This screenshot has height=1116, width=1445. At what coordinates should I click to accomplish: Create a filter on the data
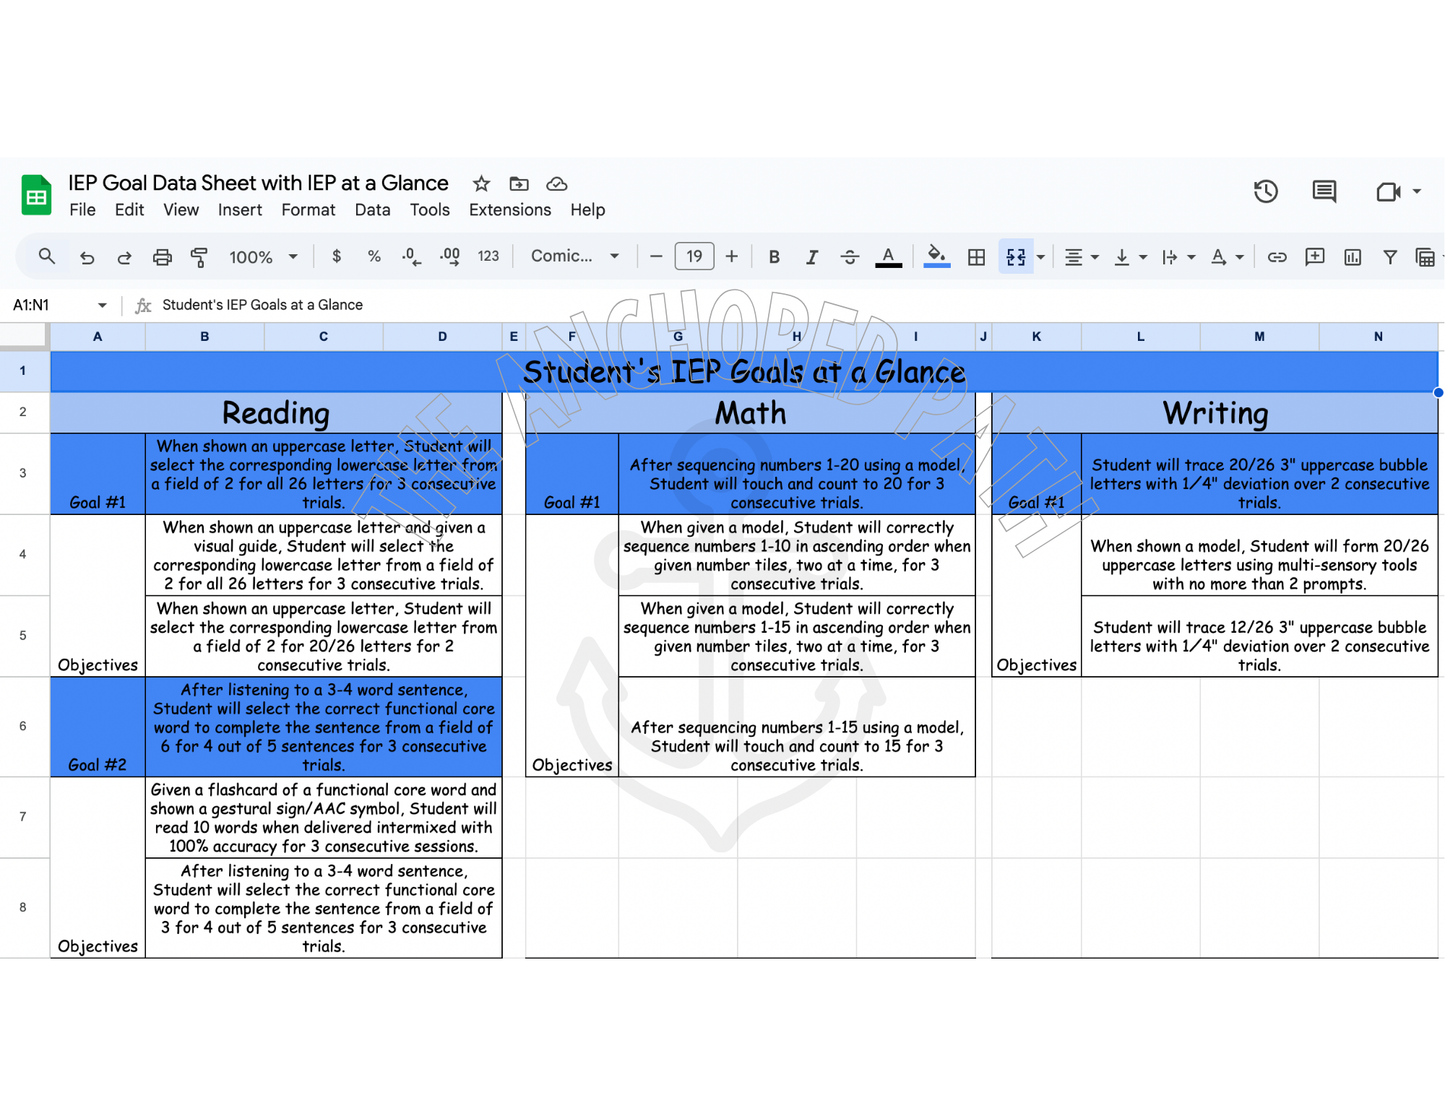1390,257
